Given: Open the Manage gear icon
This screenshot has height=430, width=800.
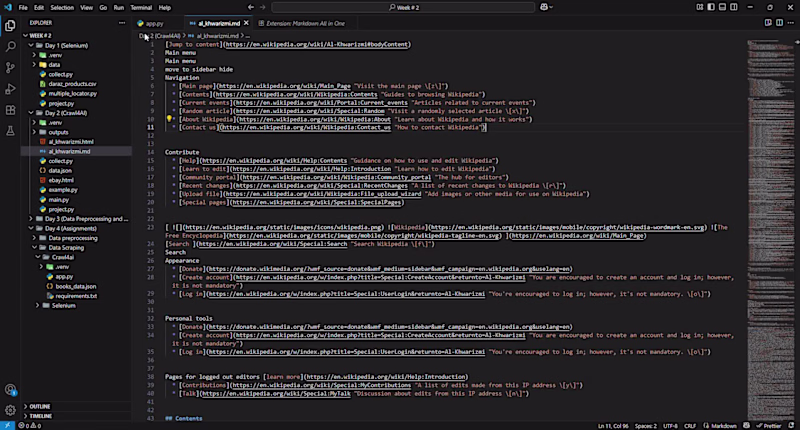Looking at the screenshot, I should tap(10, 410).
